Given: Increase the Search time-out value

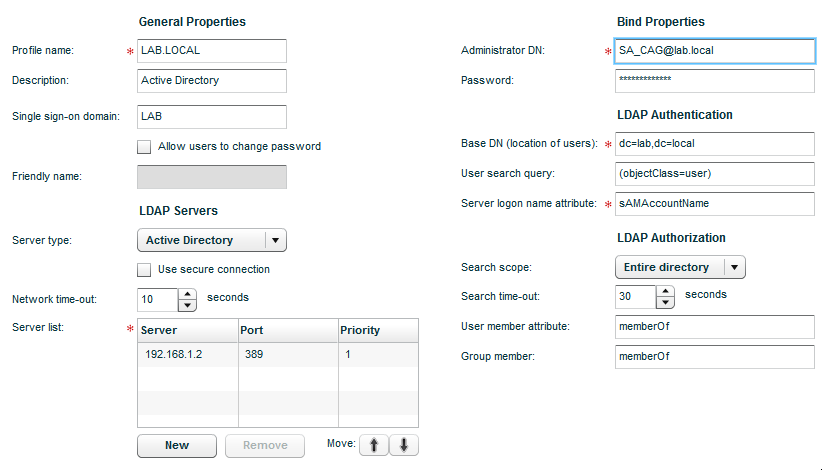Looking at the screenshot, I should click(665, 291).
